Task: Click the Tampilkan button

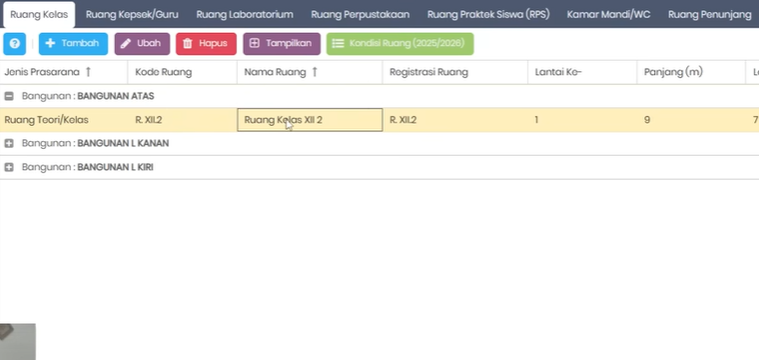Action: pyautogui.click(x=282, y=44)
